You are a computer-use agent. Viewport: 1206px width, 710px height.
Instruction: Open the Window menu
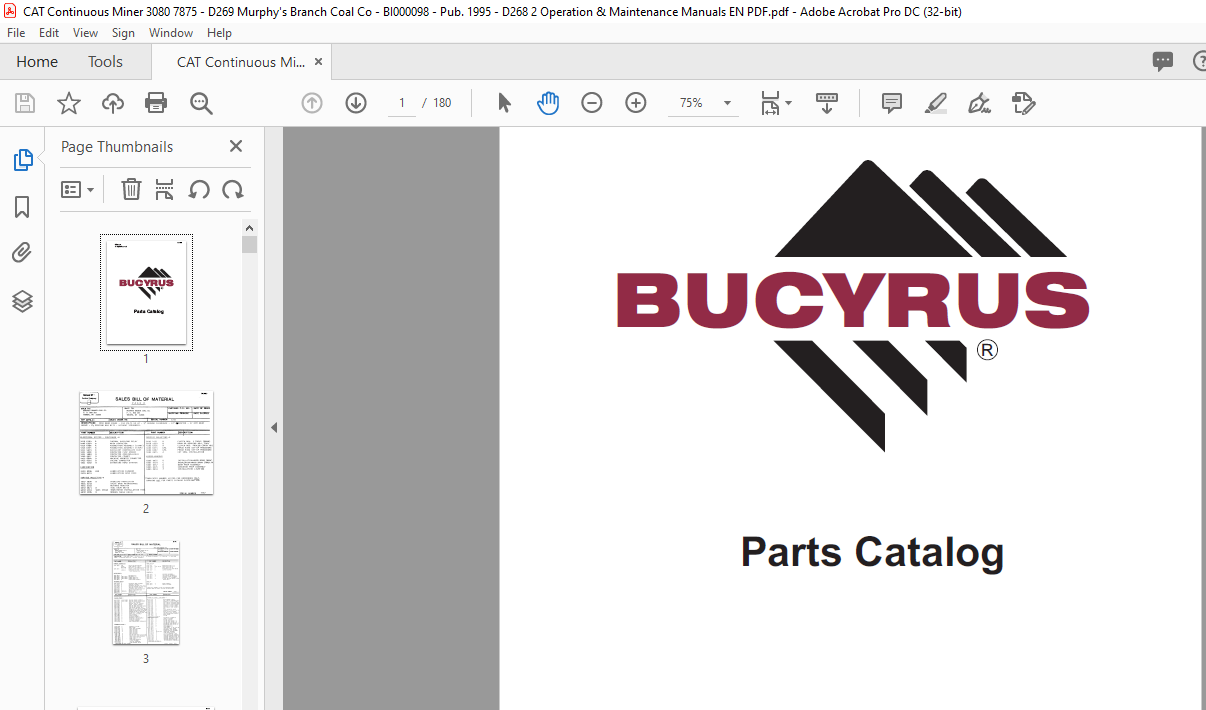171,33
